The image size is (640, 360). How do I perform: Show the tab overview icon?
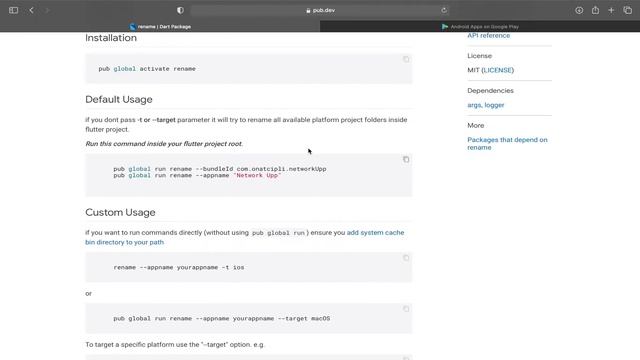[x=628, y=10]
